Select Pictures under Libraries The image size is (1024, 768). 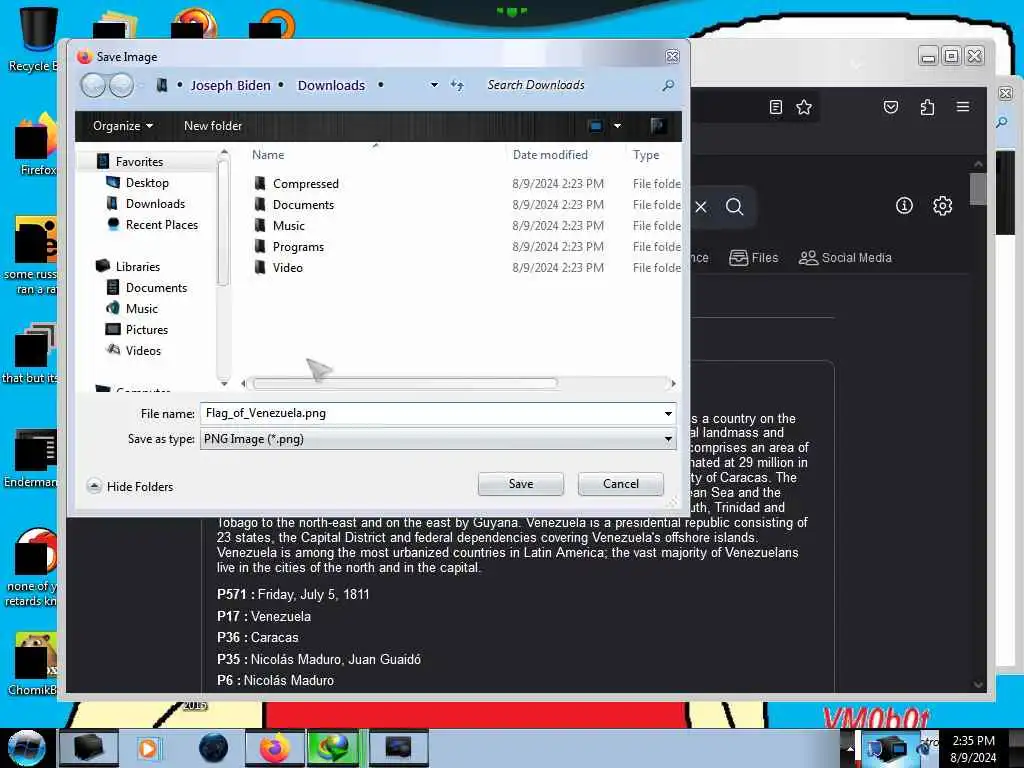pyautogui.click(x=146, y=329)
